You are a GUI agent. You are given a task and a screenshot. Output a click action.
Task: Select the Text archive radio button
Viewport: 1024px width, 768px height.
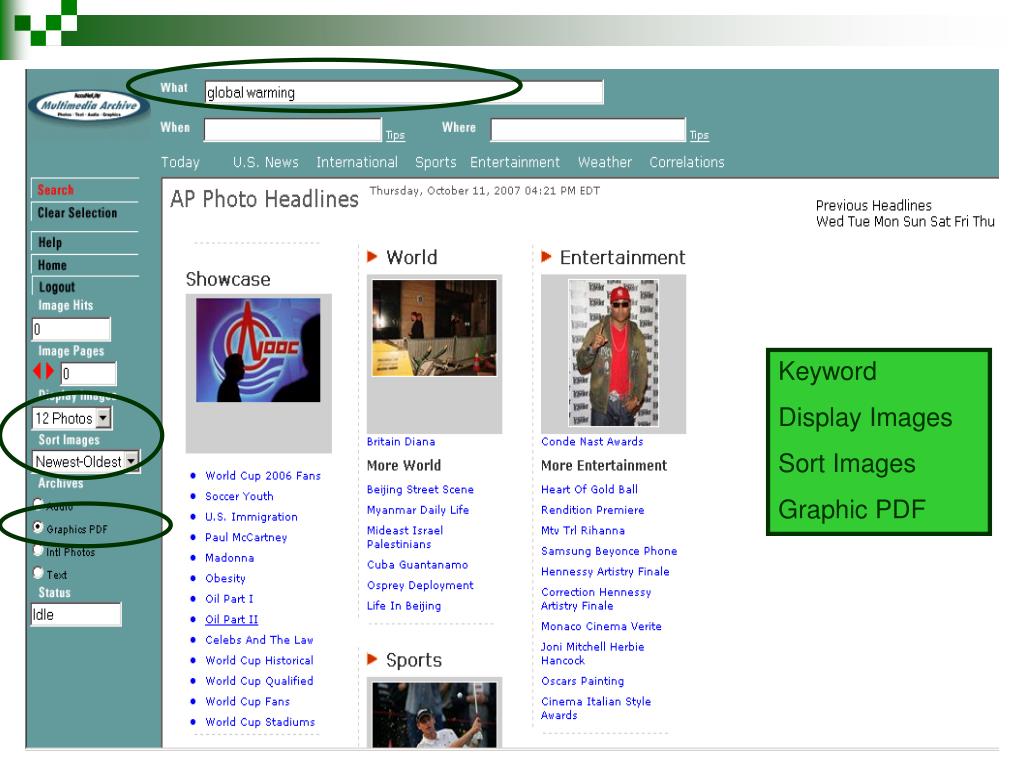tap(39, 573)
